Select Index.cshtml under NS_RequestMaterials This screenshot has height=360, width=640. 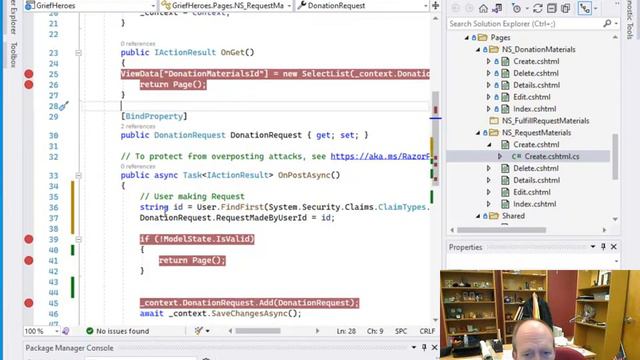(x=534, y=204)
